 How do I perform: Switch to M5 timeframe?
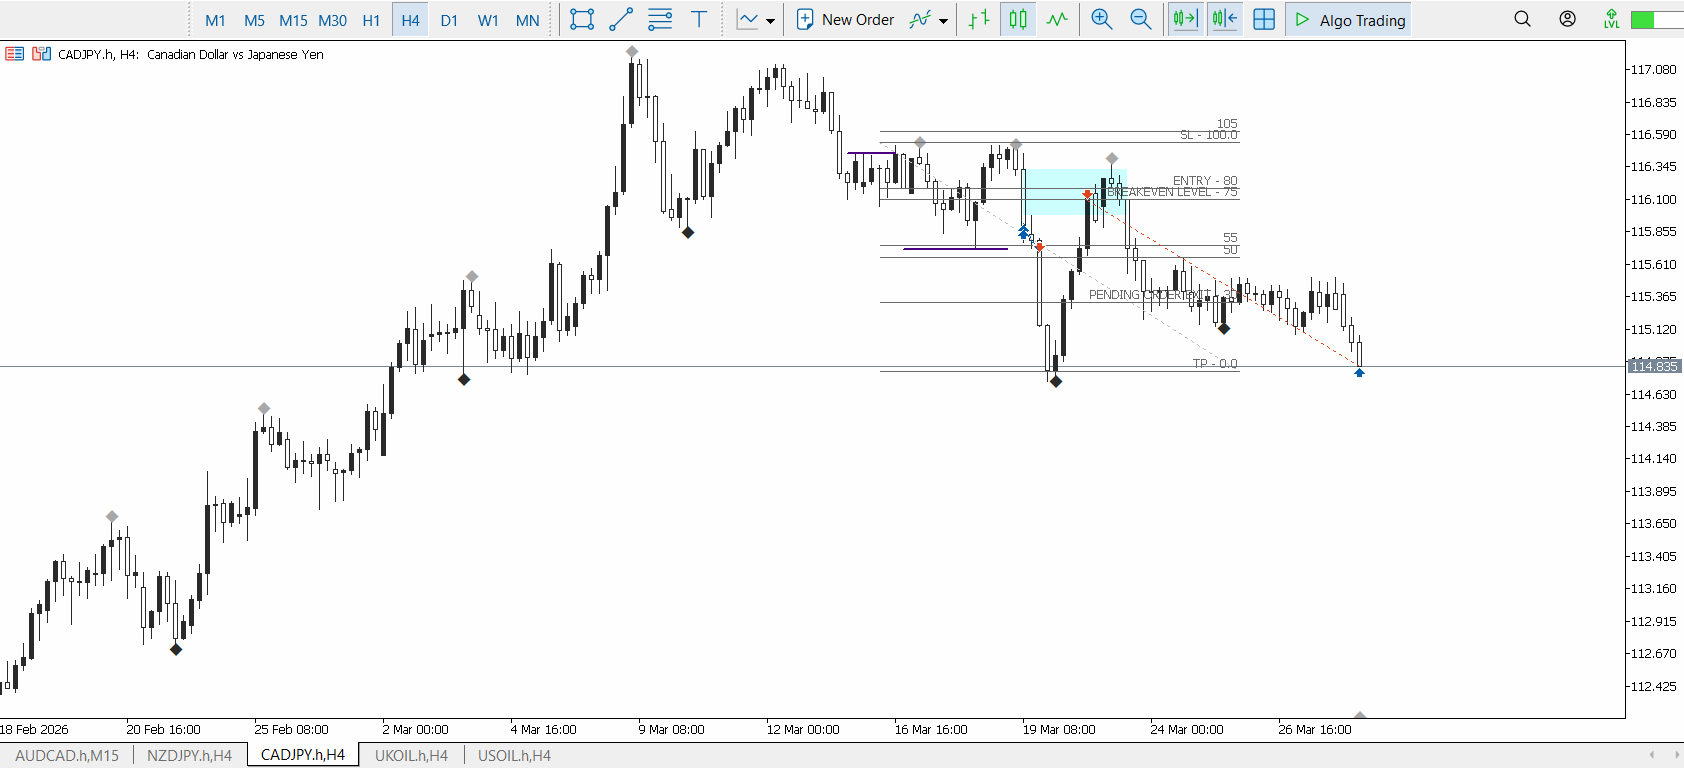pyautogui.click(x=254, y=20)
